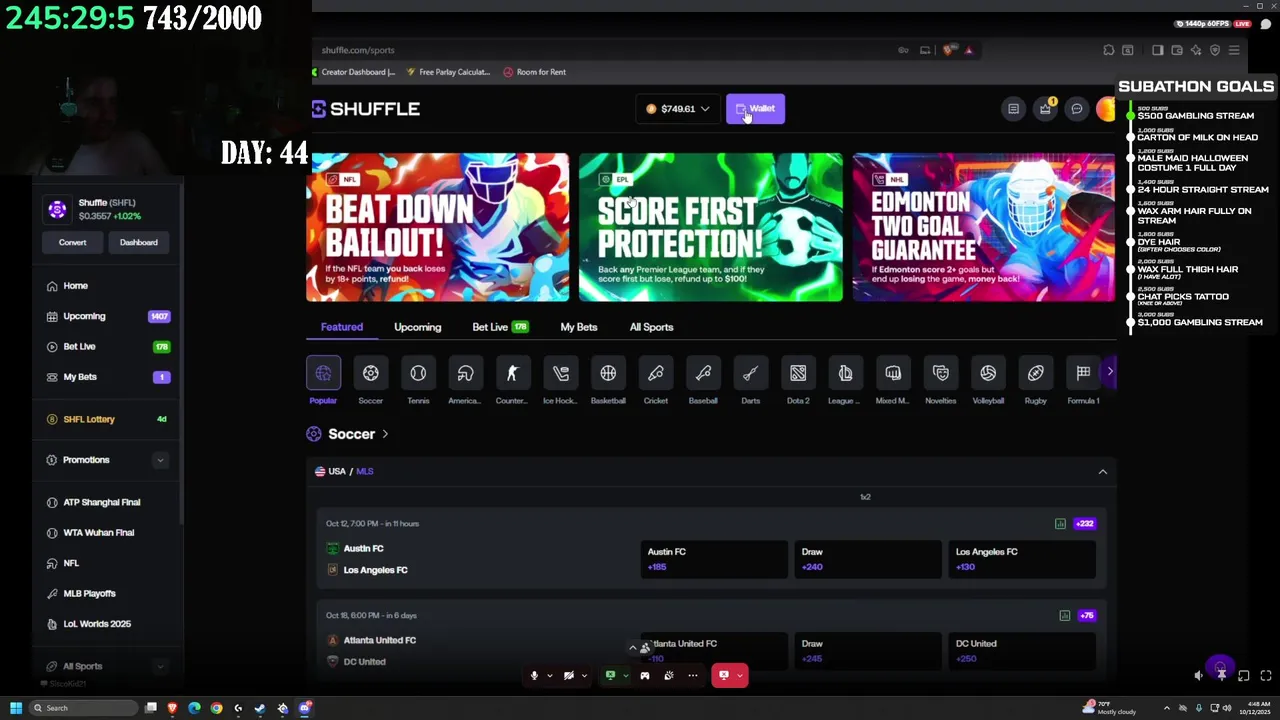Open the Beat Down Bailout NFL banner

point(438,227)
